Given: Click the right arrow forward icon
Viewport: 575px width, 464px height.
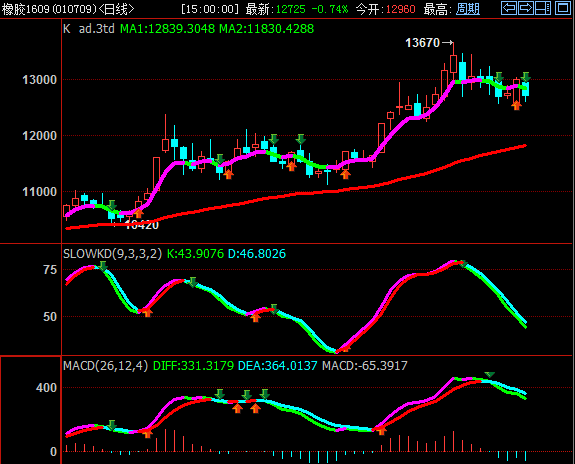Looking at the screenshot, I should click(x=526, y=8).
